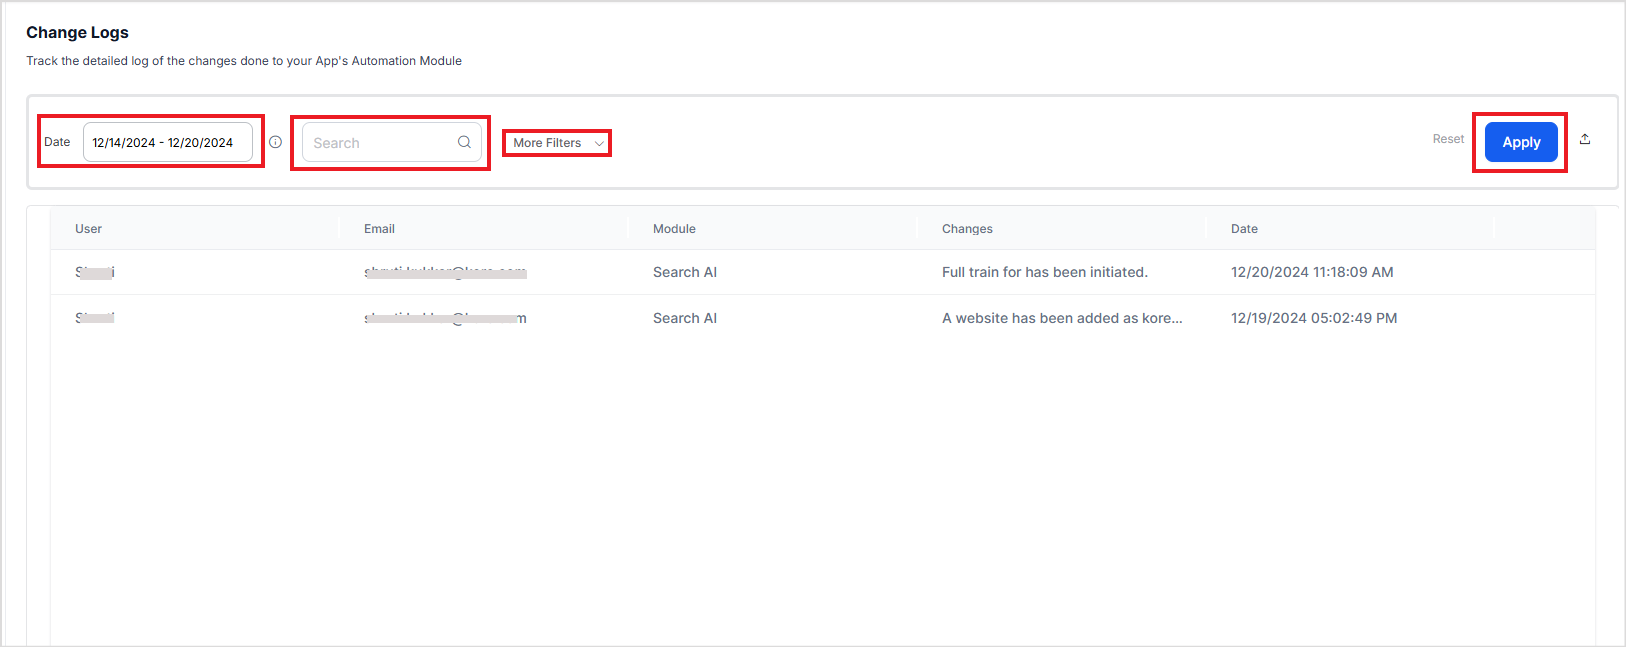Click the Date column header in table
Image resolution: width=1626 pixels, height=647 pixels.
tap(1244, 229)
